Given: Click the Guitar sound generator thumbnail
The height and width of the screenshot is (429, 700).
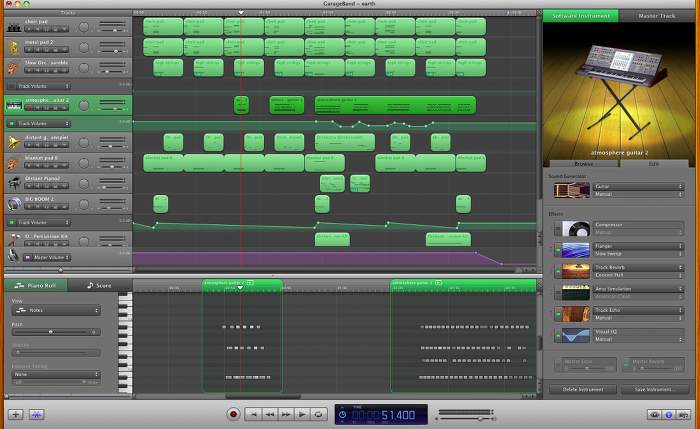Looking at the screenshot, I should (x=572, y=190).
